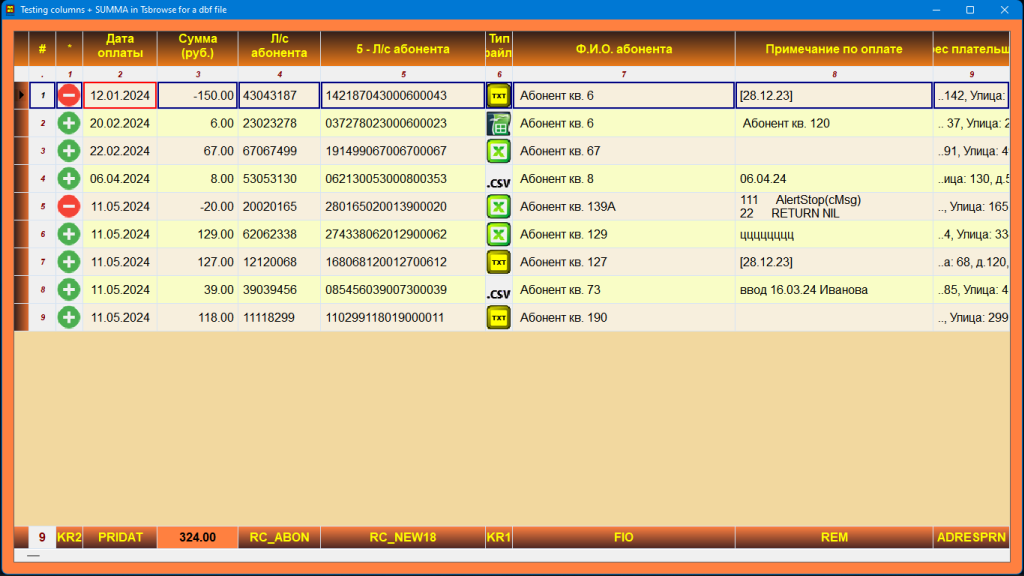
Task: Select the note cell with AlertStop(cMsg)
Action: [834, 206]
